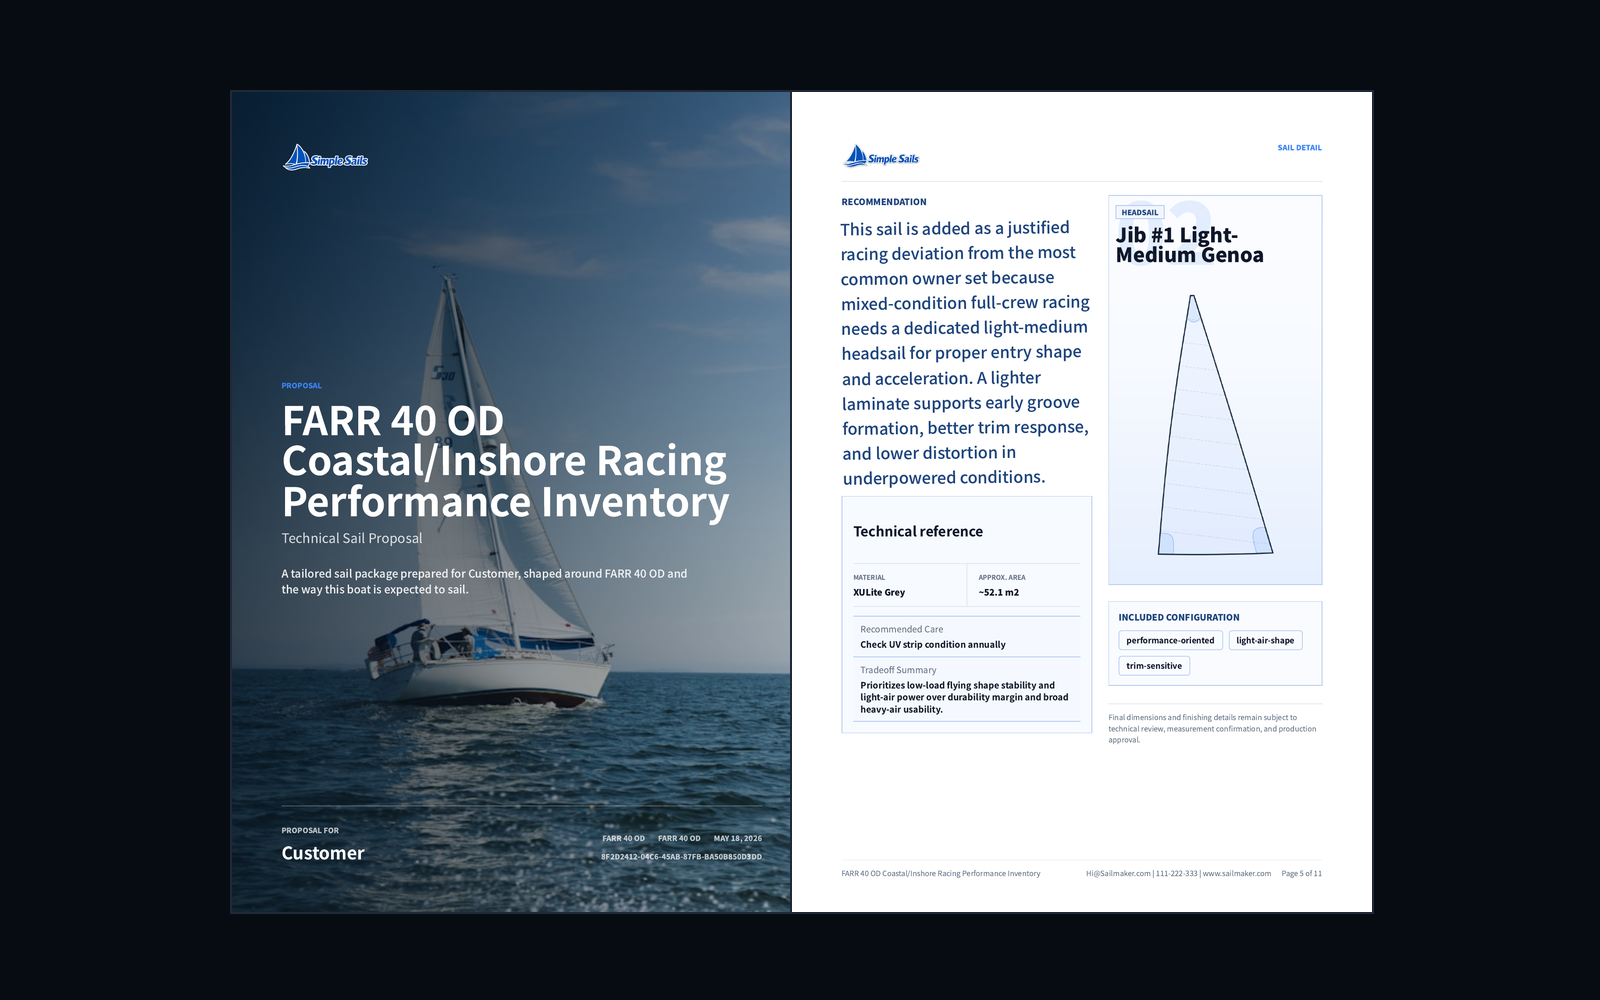Viewport: 1600px width, 1000px height.
Task: Click the 'Final dimensions and finishing details' disclaimer
Action: (x=1212, y=729)
